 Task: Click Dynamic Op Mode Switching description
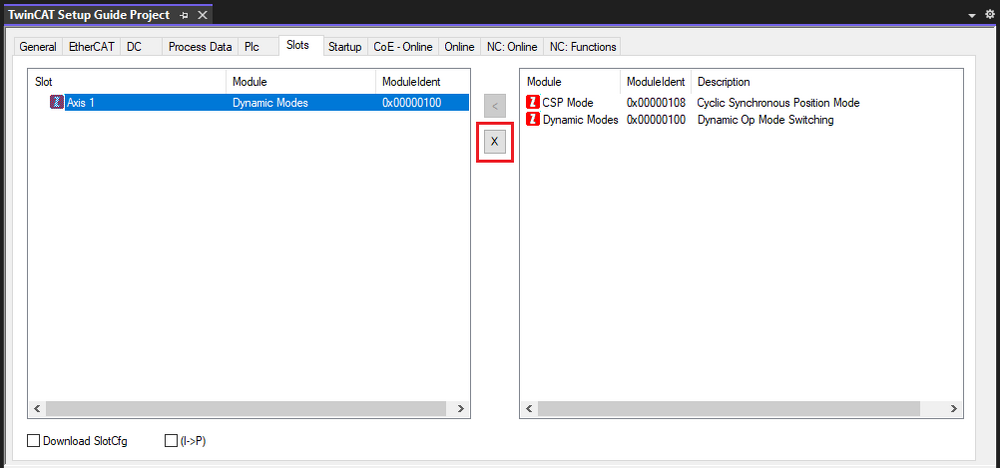click(766, 120)
